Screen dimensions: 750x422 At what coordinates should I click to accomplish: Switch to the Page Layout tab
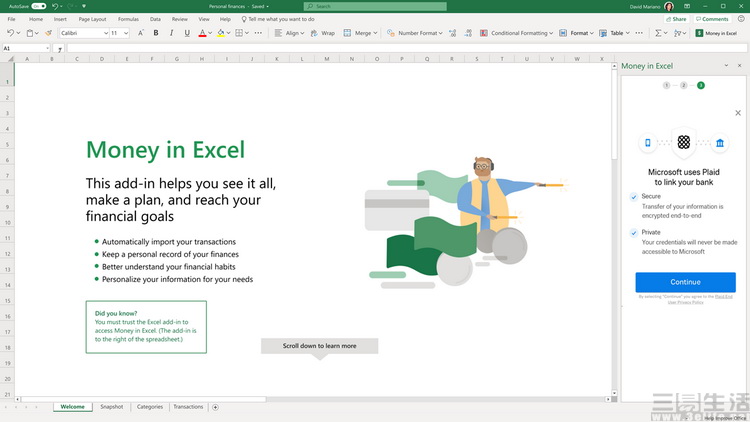click(92, 19)
